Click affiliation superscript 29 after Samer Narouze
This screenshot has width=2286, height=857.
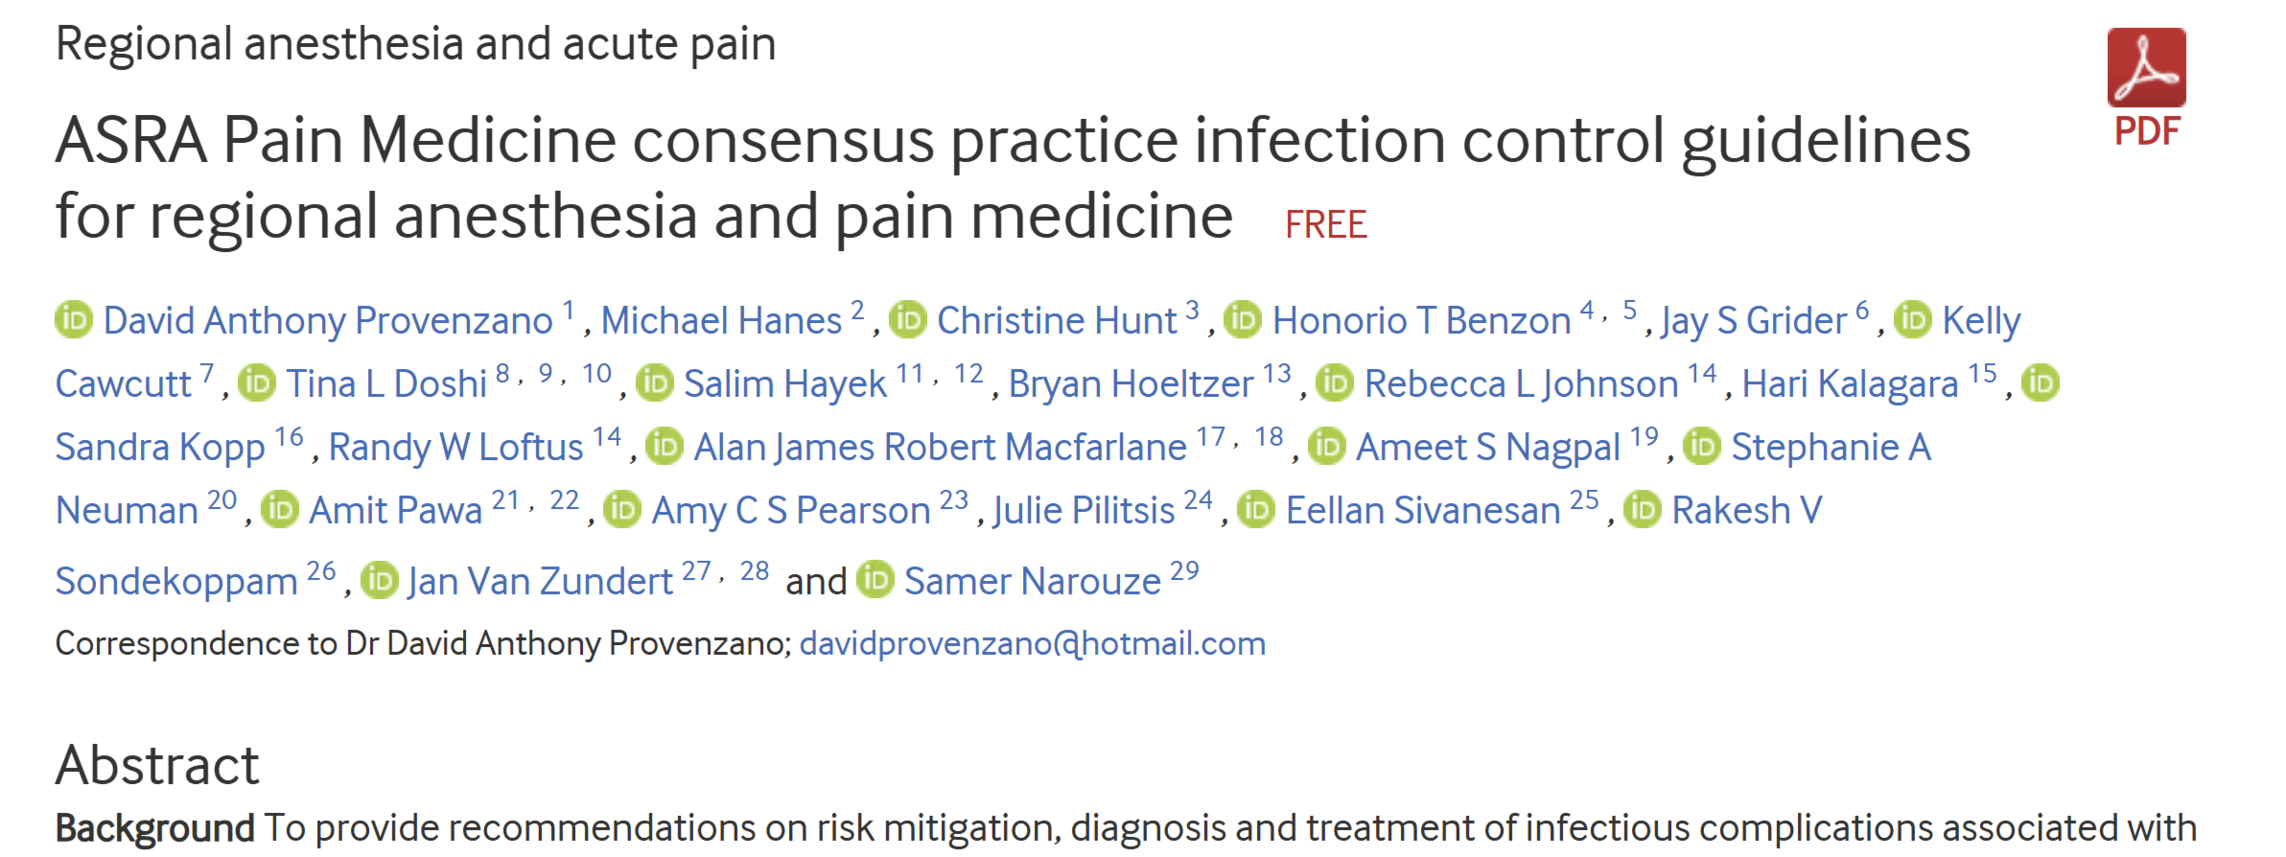(x=1184, y=571)
